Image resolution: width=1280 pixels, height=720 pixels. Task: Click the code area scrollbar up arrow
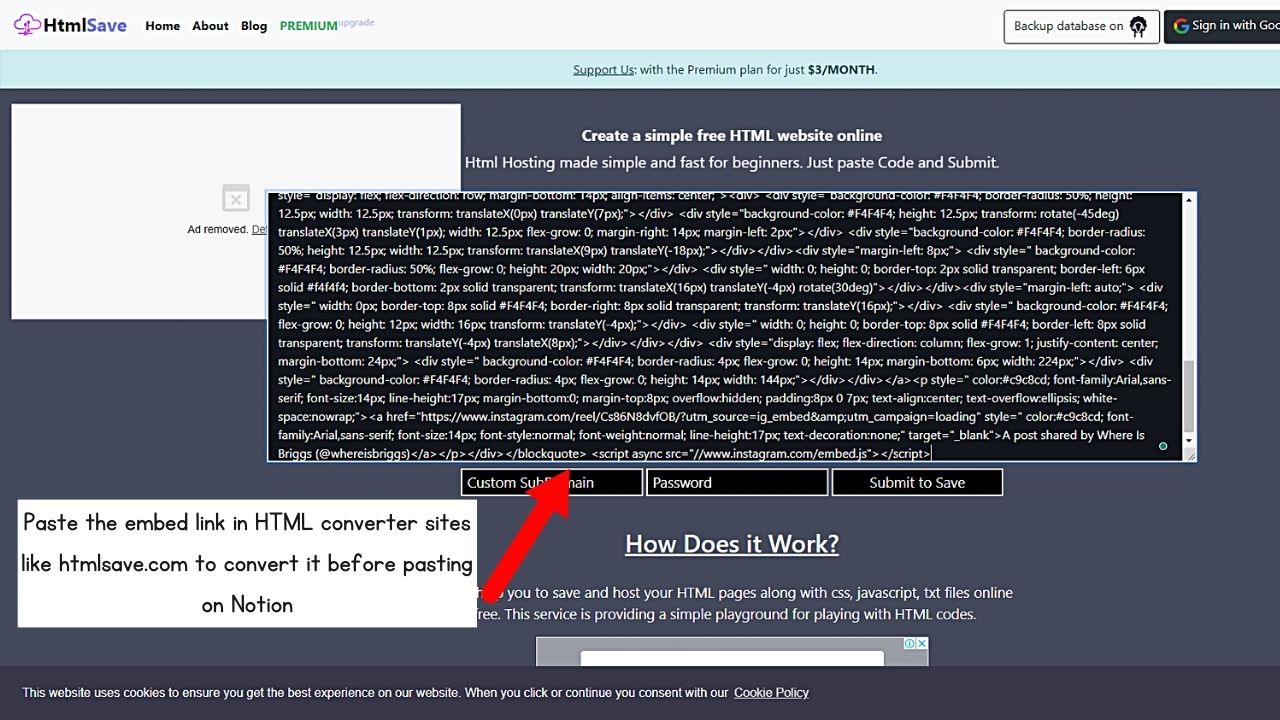click(1189, 201)
